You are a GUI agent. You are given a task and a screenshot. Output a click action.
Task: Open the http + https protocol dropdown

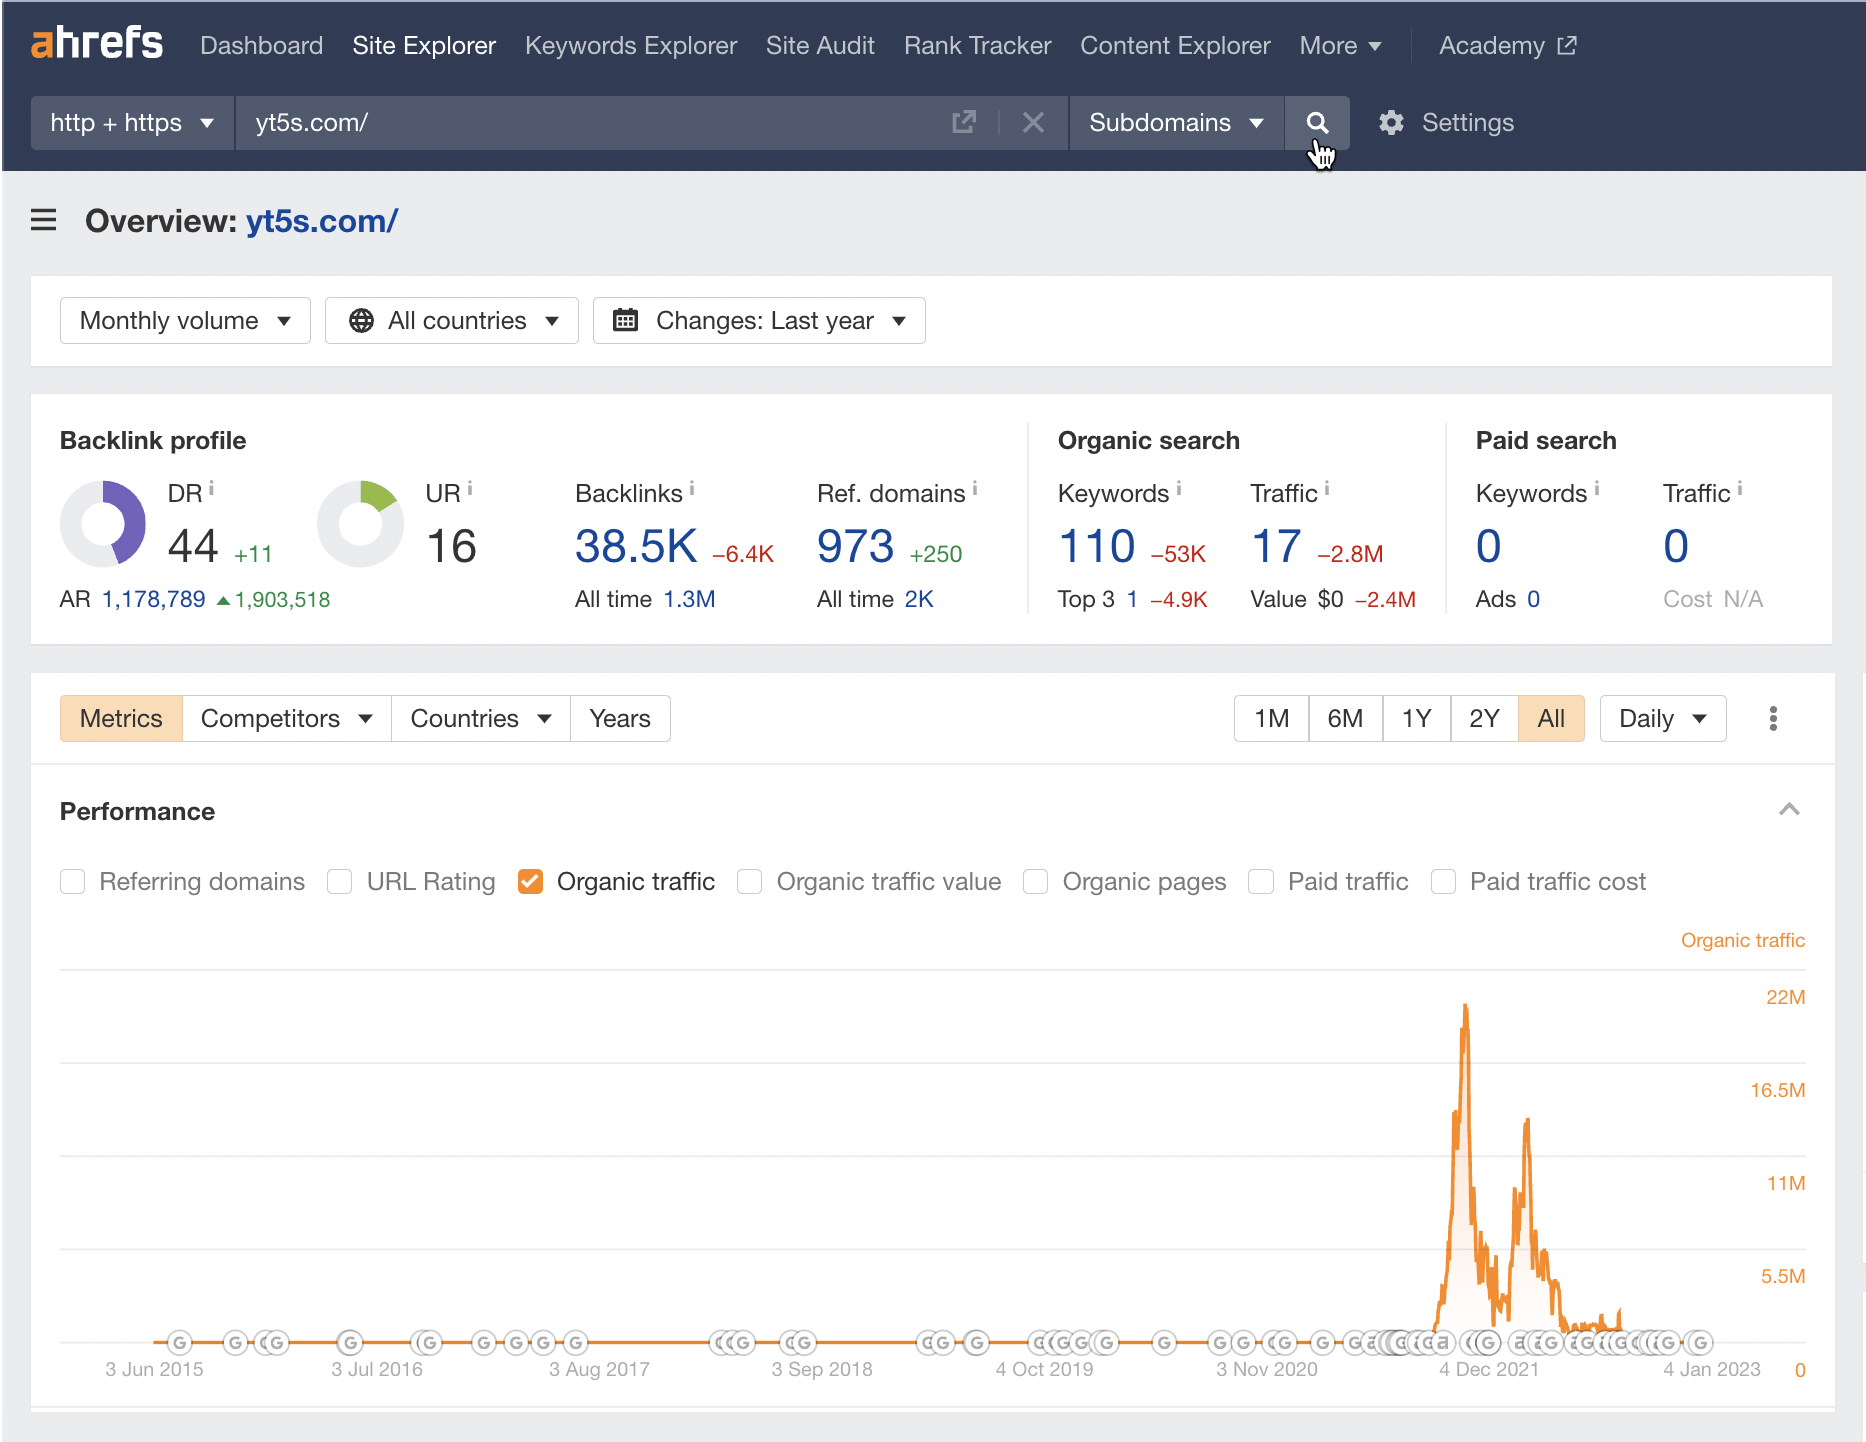click(x=131, y=122)
